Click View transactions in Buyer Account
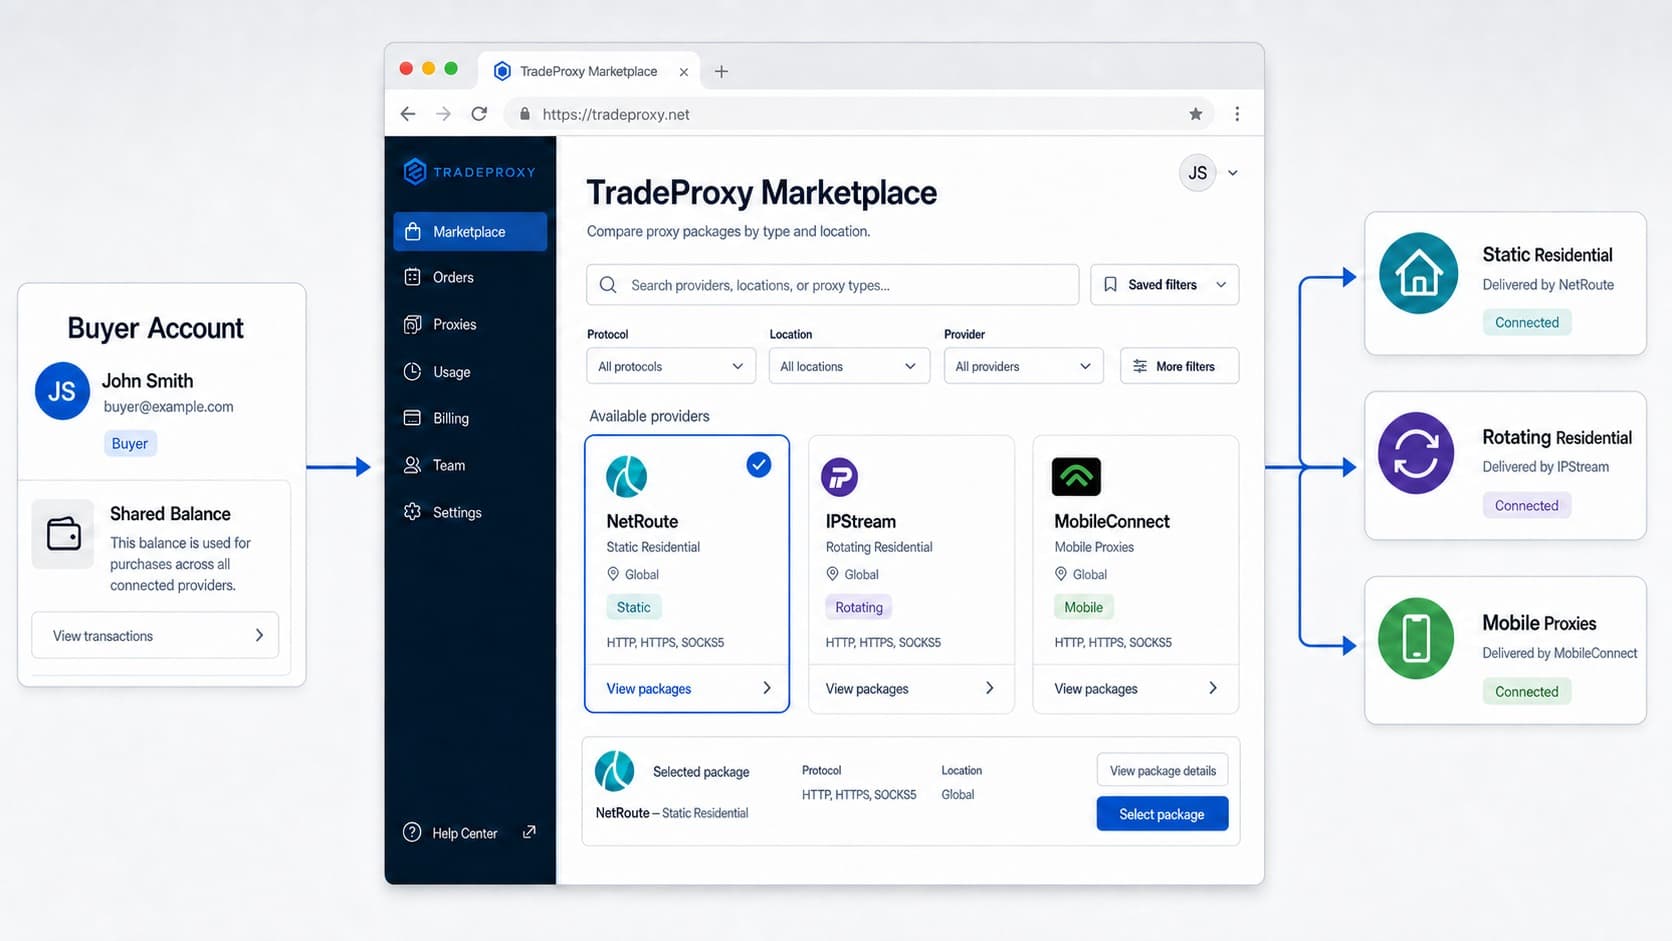Screen dimensions: 1672x941 [x=155, y=635]
